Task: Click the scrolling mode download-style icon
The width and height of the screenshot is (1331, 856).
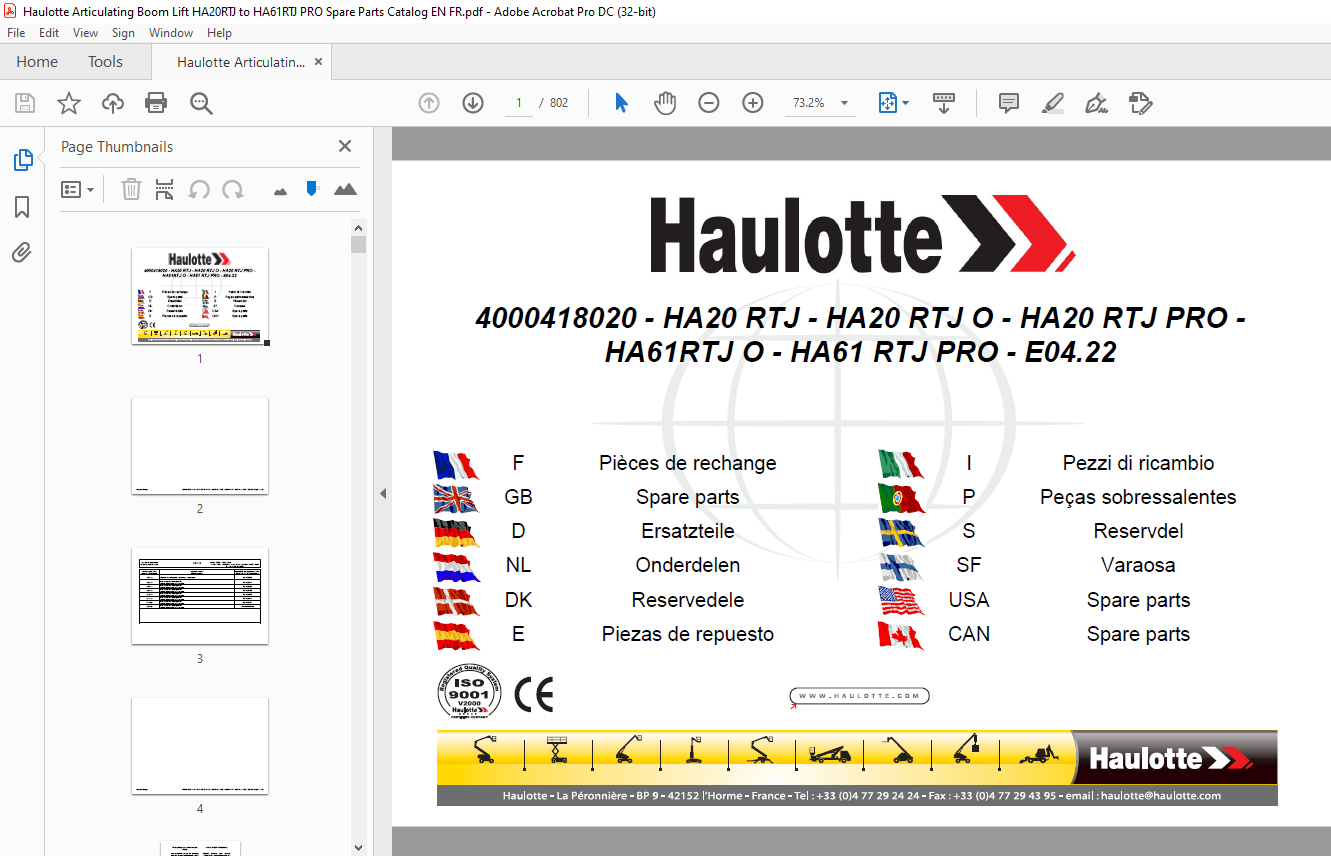Action: pos(944,103)
